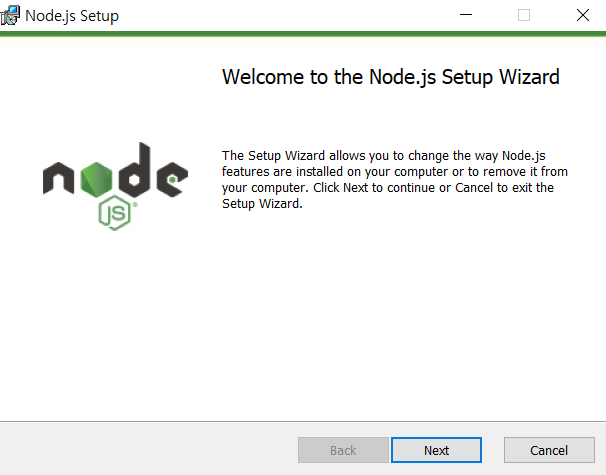Click the Node.js logo image
This screenshot has width=606, height=475.
click(x=115, y=186)
